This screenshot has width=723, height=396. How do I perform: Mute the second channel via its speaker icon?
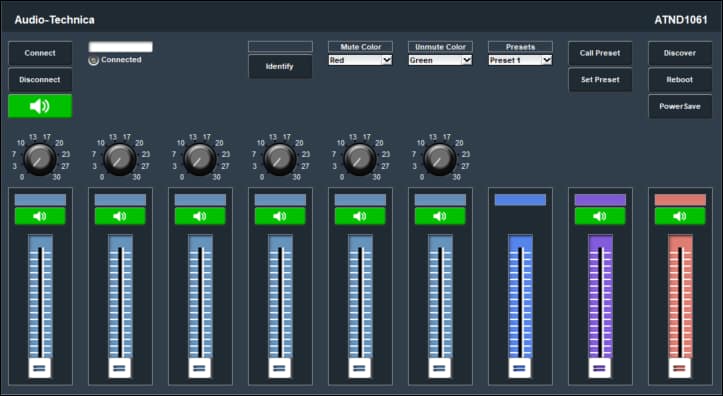click(x=120, y=216)
